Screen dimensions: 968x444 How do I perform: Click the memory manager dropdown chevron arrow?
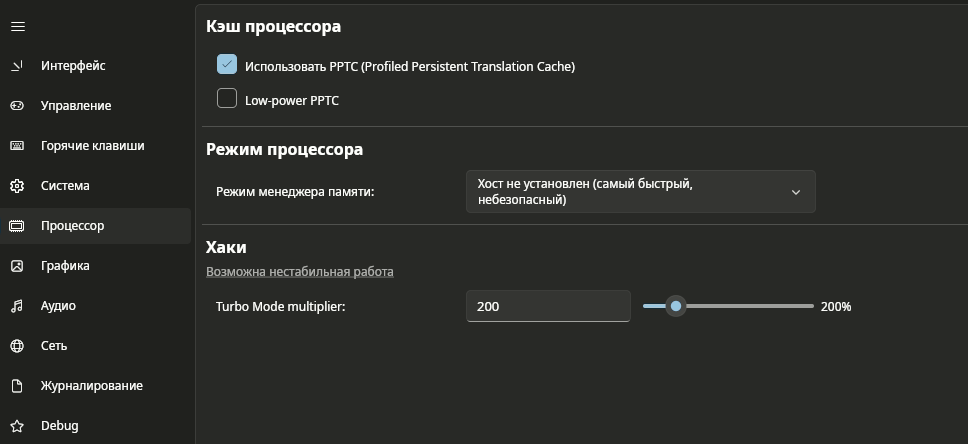point(796,192)
